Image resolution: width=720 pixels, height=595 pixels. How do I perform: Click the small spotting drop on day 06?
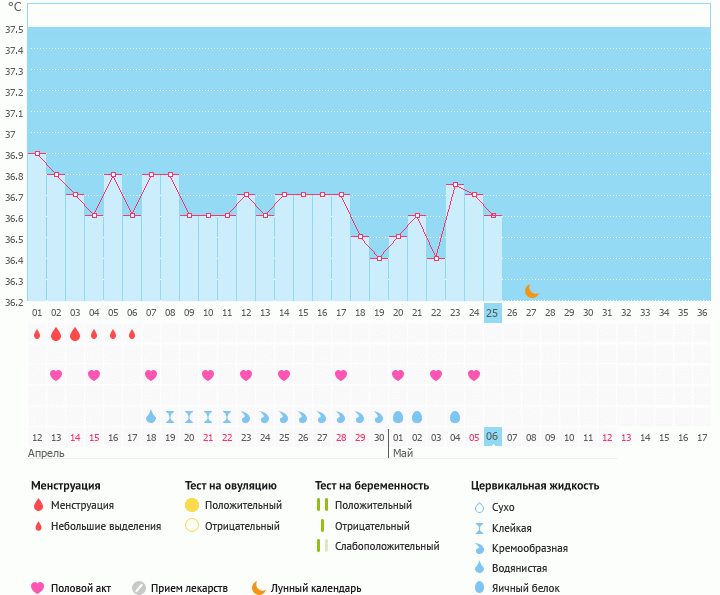tap(132, 334)
